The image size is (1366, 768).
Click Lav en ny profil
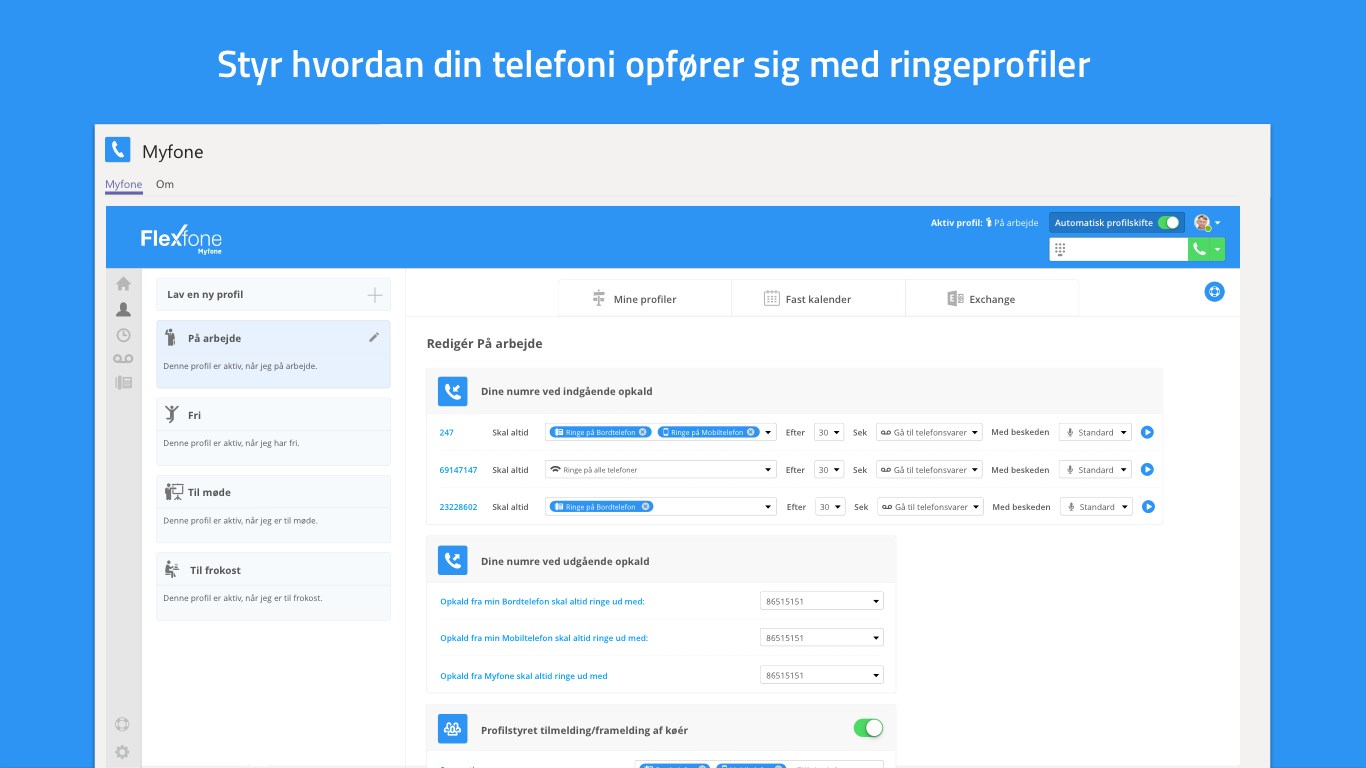(273, 294)
